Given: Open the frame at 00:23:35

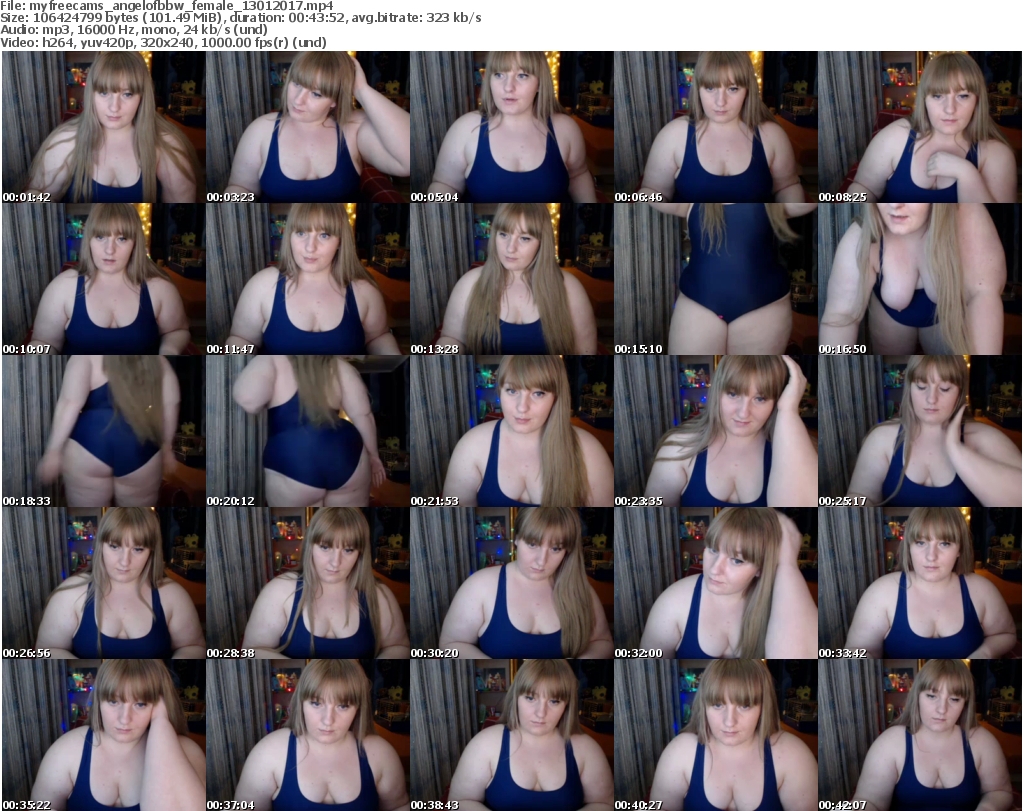Looking at the screenshot, I should click(x=715, y=431).
